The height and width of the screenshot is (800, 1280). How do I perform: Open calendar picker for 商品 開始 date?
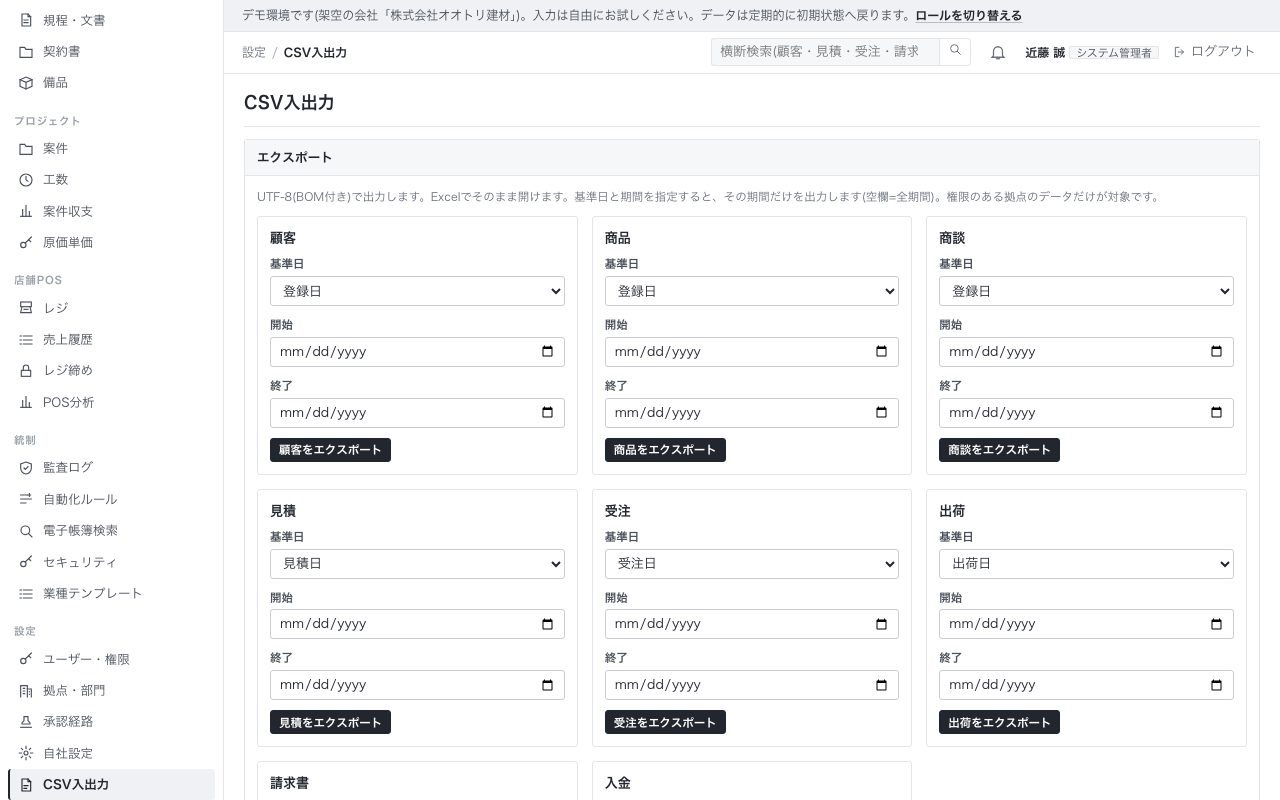point(881,352)
